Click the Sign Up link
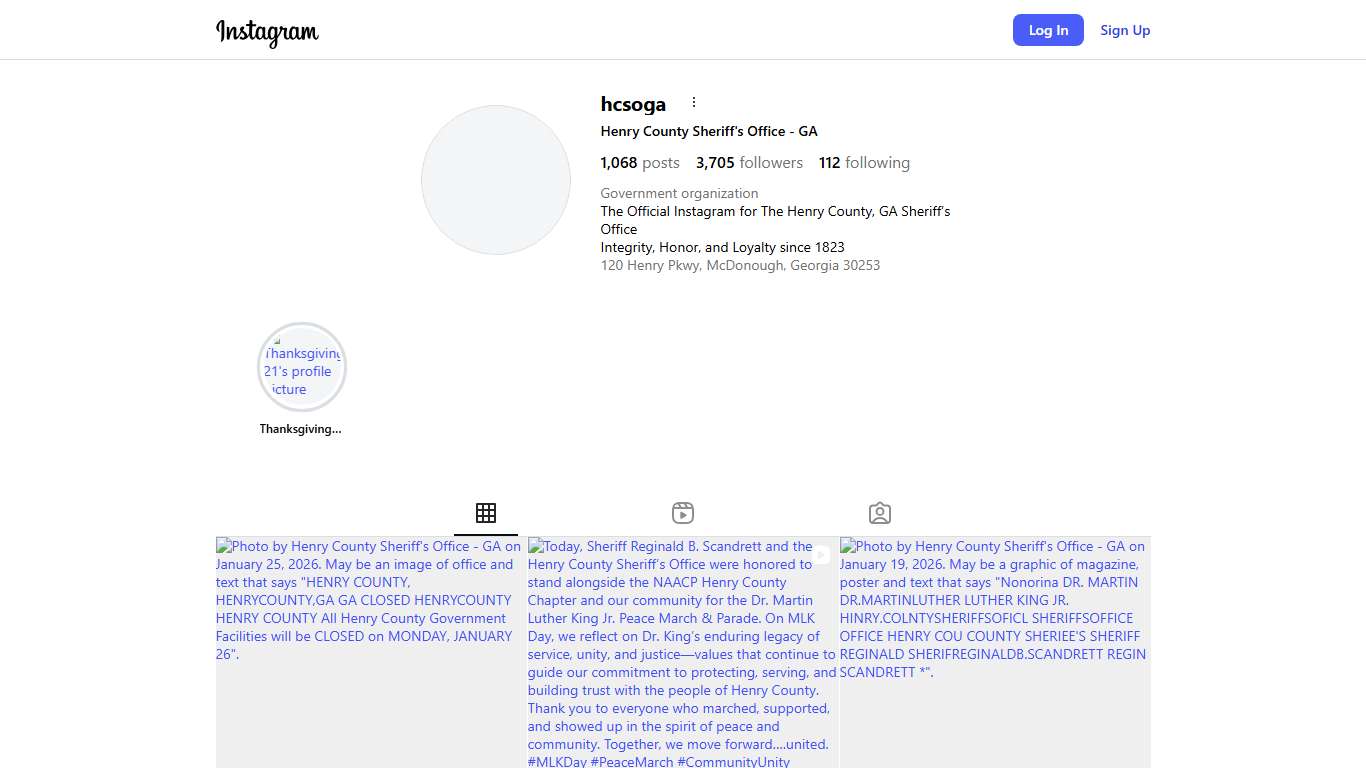This screenshot has width=1366, height=768. [1125, 30]
